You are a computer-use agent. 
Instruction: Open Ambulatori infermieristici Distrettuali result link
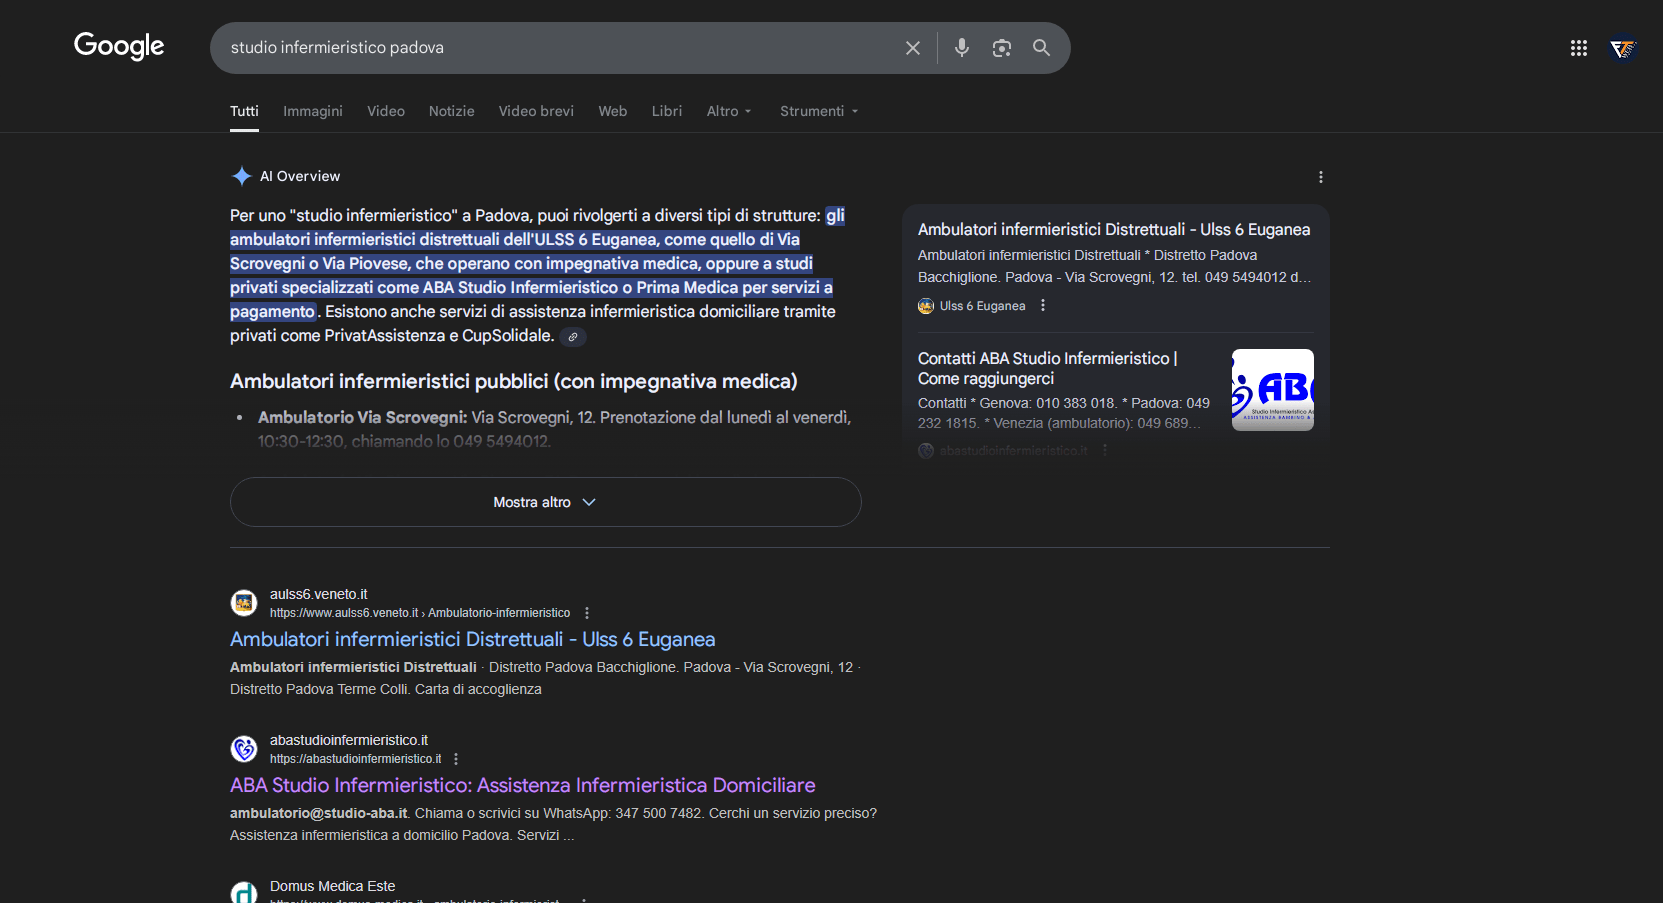[x=472, y=639]
